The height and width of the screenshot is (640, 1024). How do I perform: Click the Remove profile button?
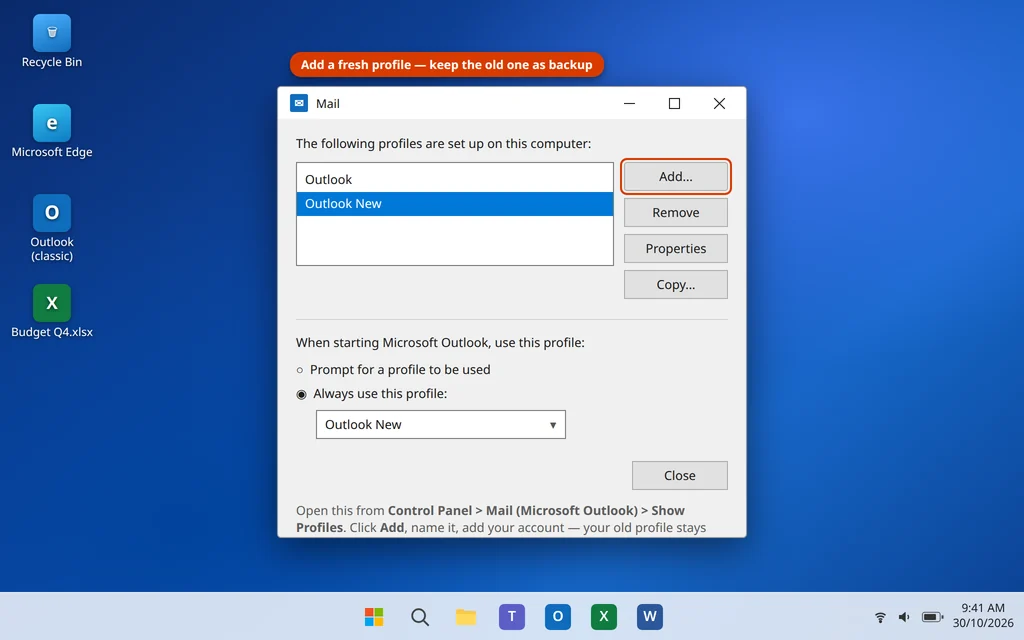click(675, 212)
